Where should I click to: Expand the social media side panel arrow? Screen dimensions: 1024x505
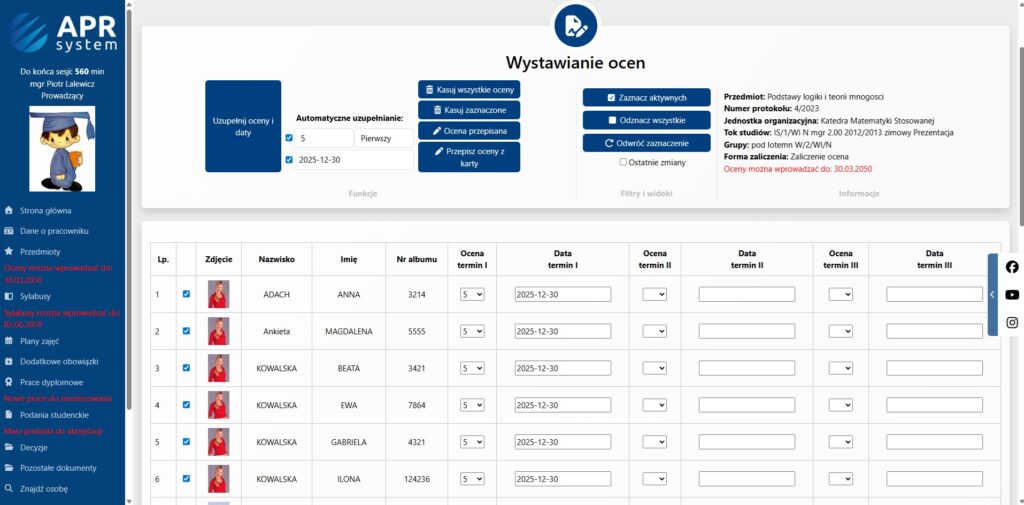992,295
